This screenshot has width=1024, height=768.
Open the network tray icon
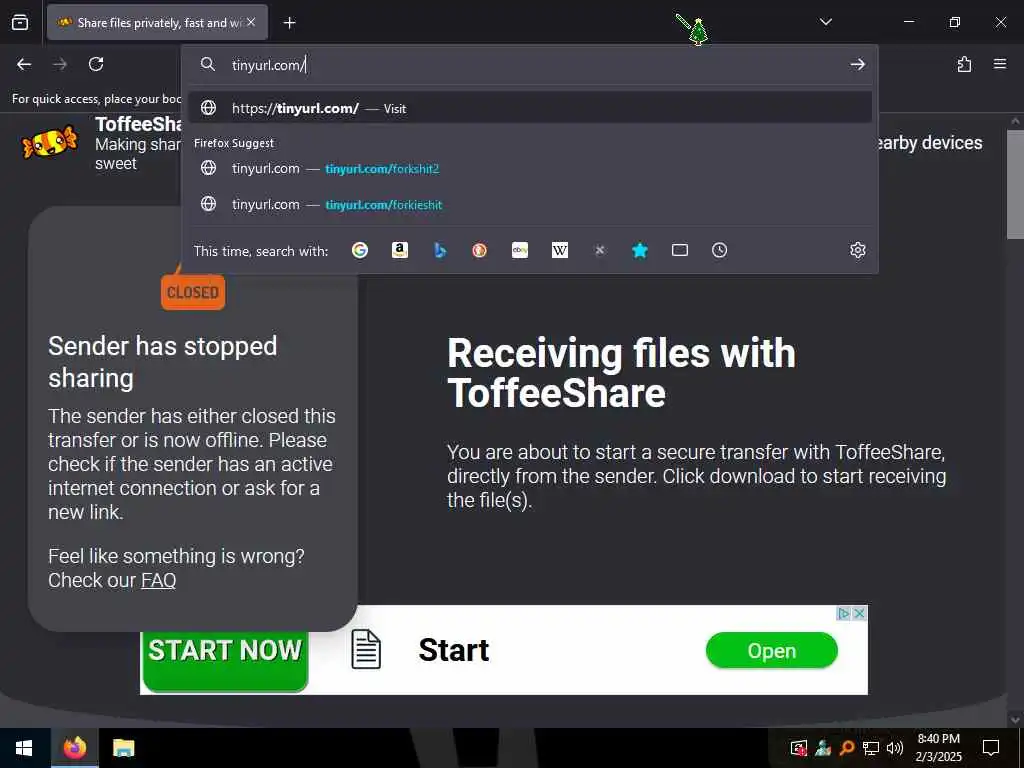pyautogui.click(x=871, y=748)
